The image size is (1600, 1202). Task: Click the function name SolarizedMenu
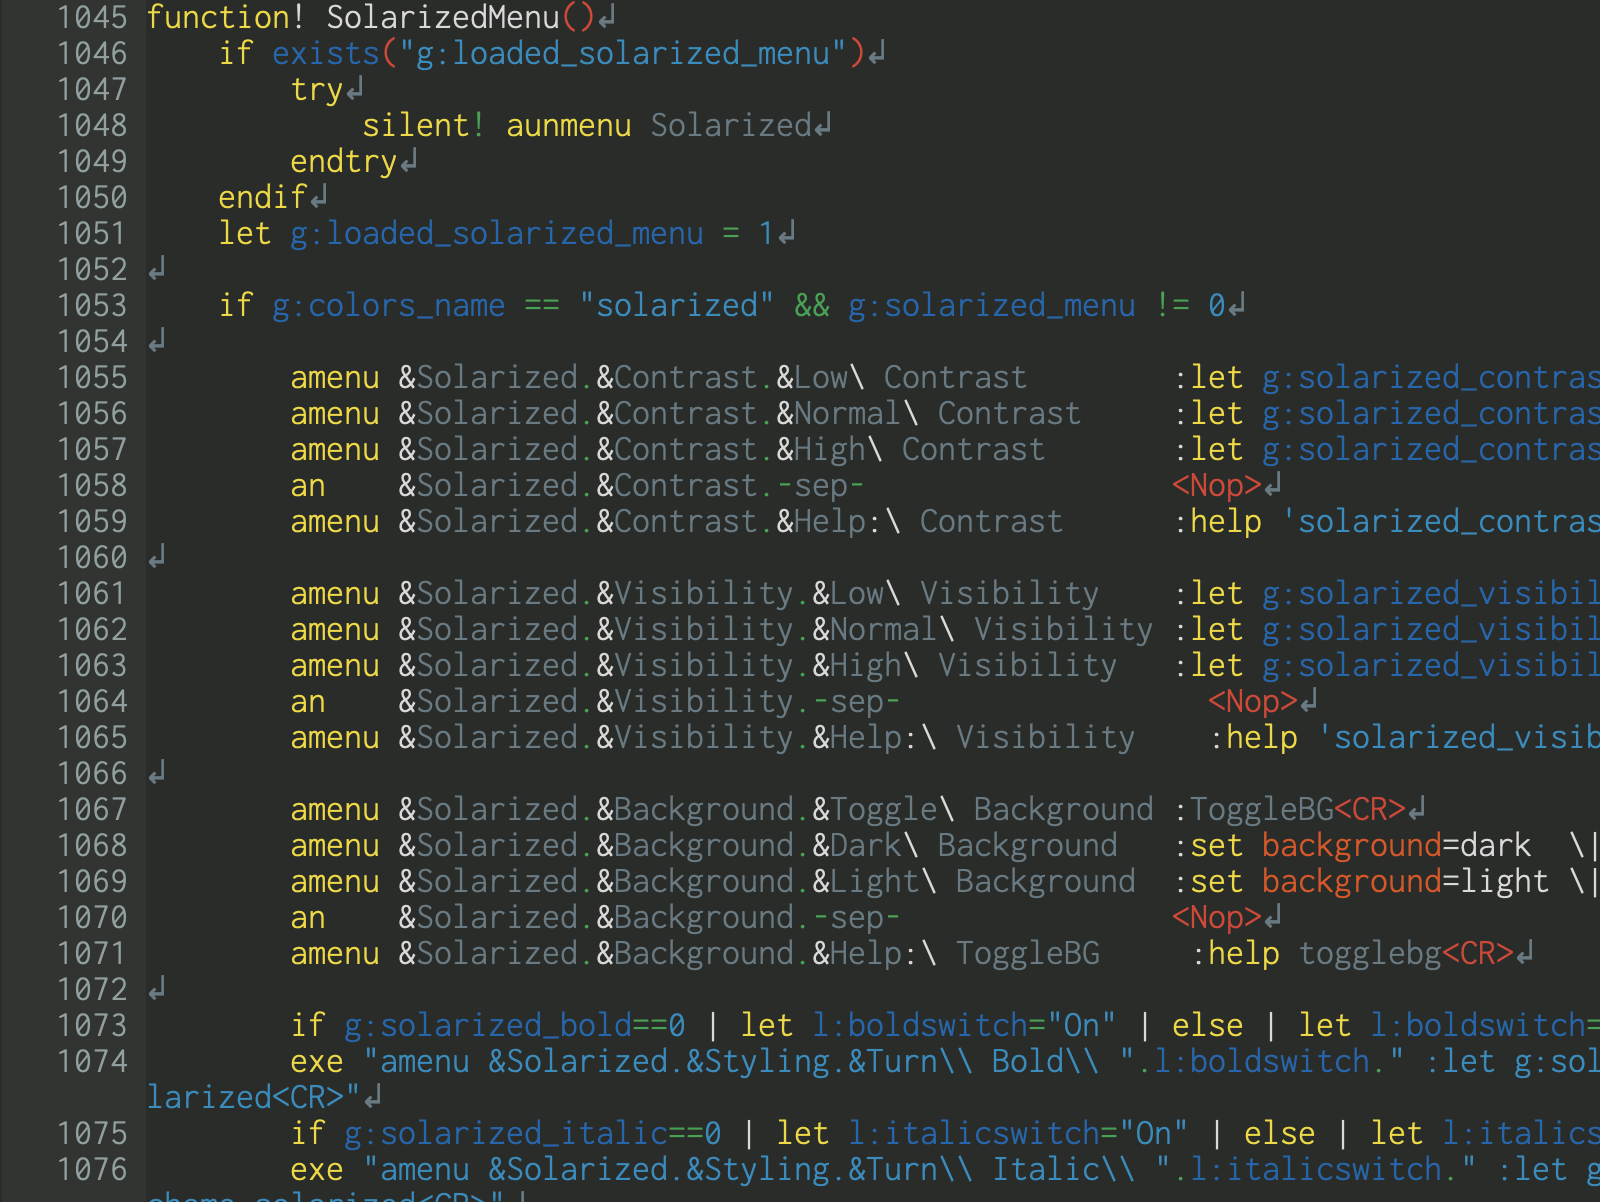point(443,17)
